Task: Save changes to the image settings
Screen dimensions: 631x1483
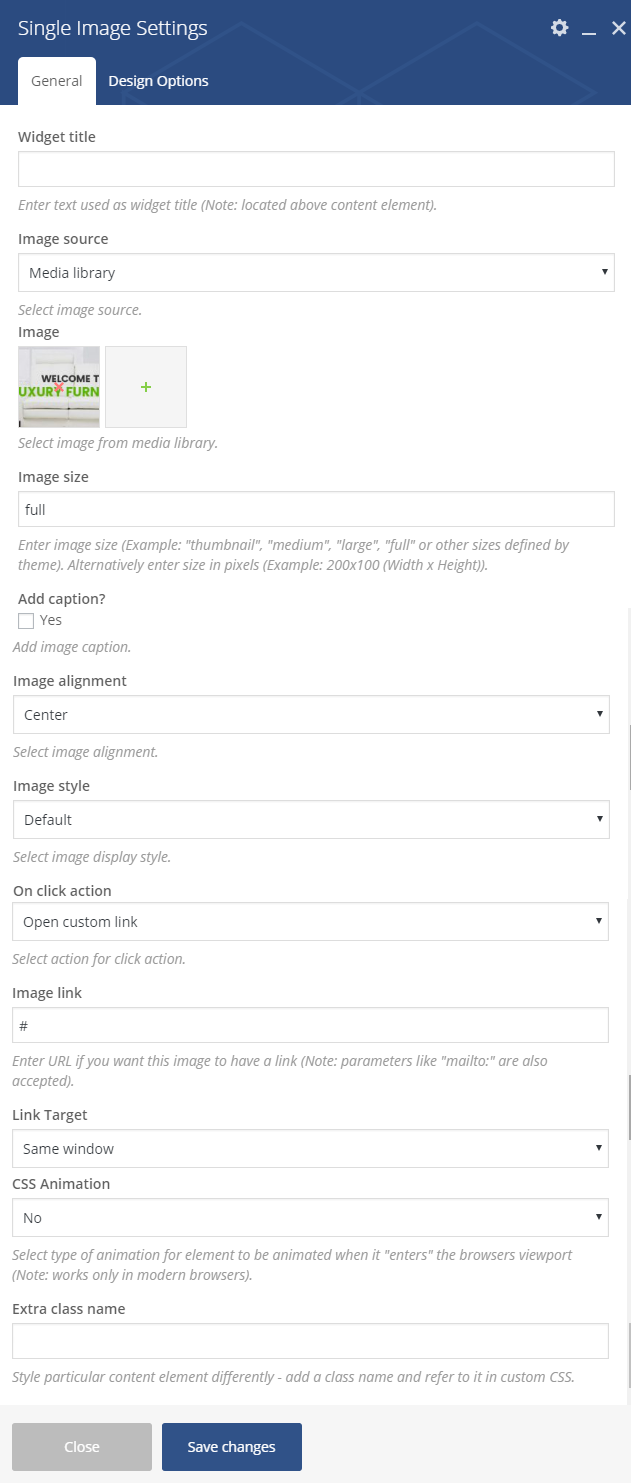Action: [x=232, y=1447]
